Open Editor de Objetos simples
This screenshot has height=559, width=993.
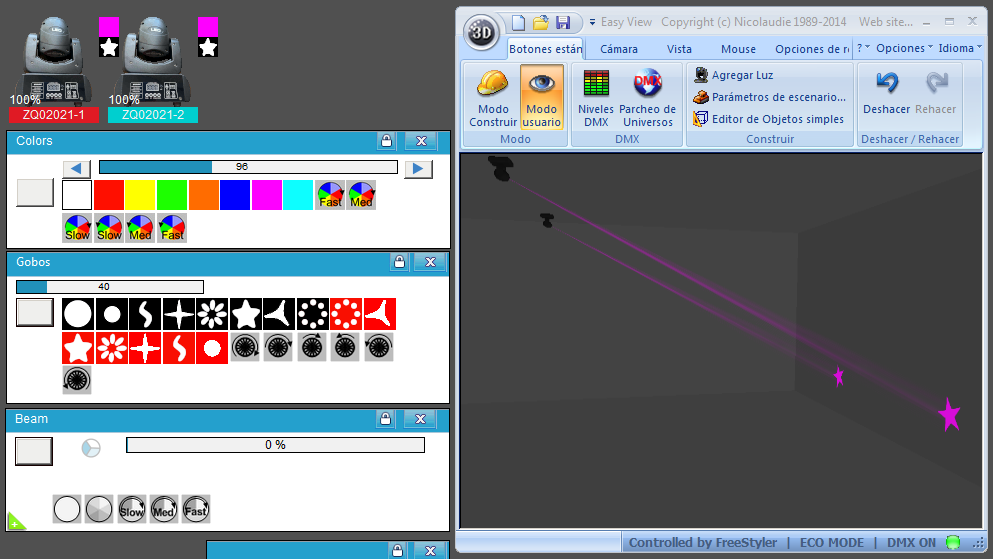pos(768,119)
